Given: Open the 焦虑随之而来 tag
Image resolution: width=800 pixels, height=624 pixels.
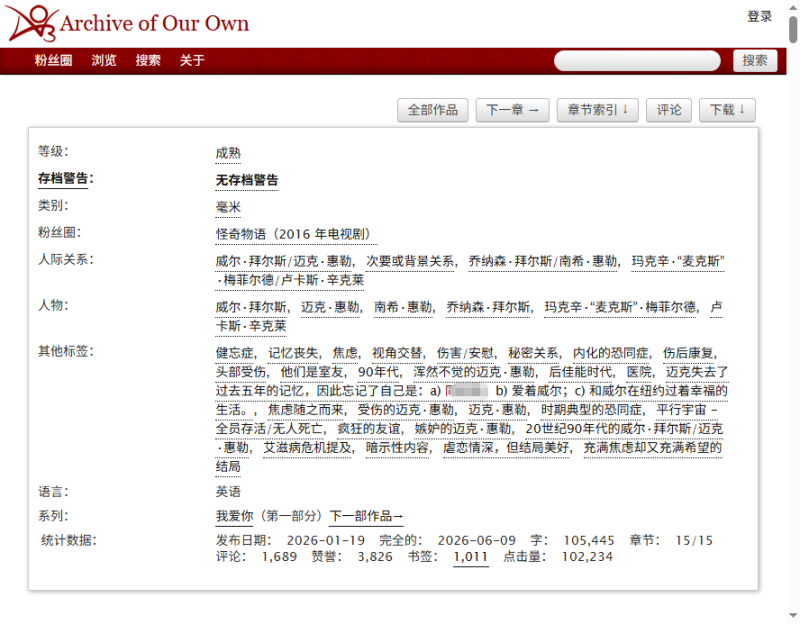Looking at the screenshot, I should click(x=306, y=410).
